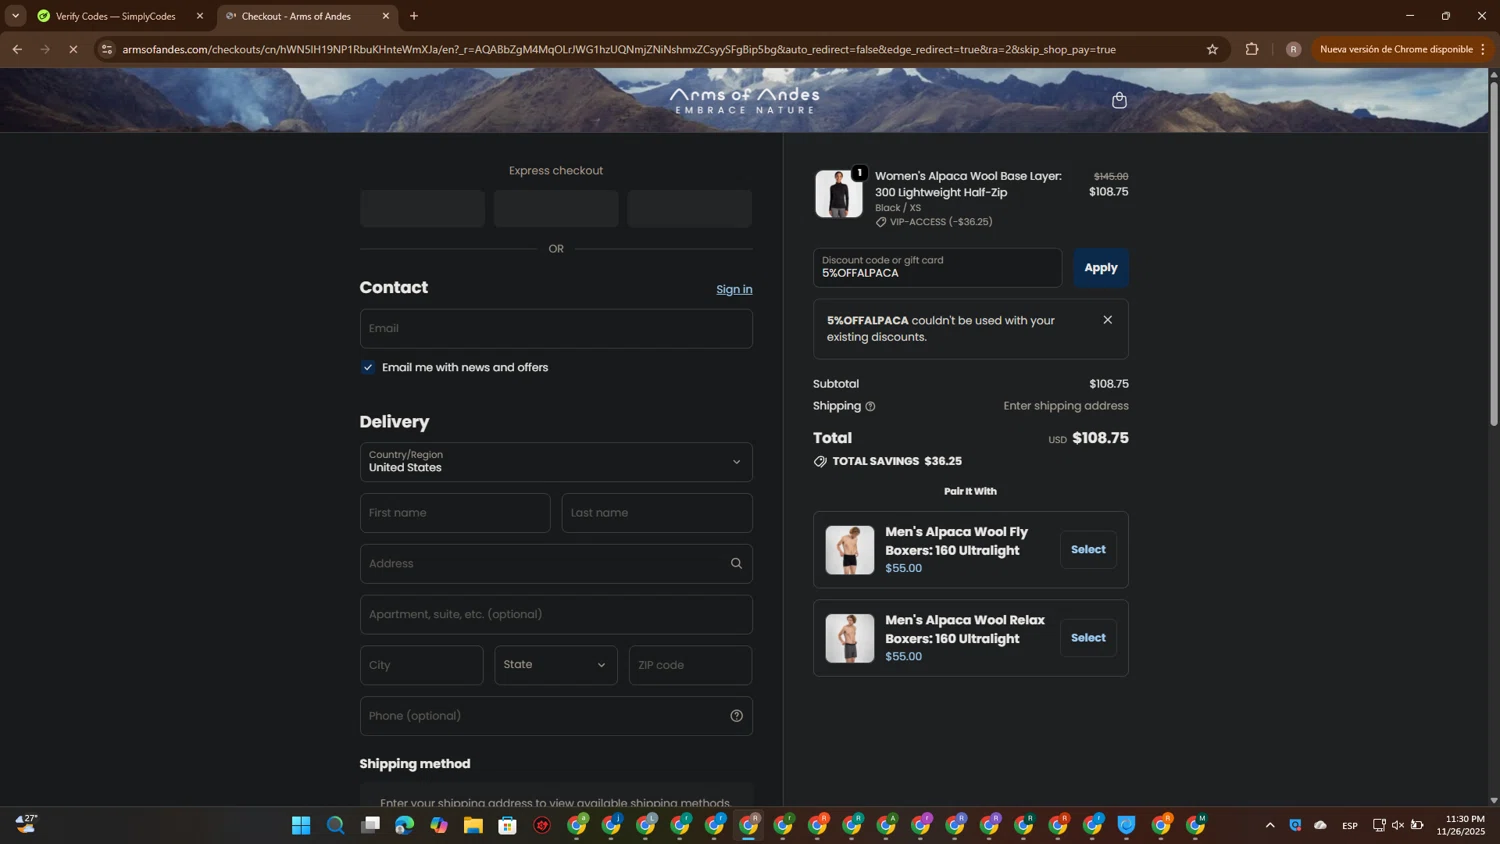Click the City input field

click(421, 665)
